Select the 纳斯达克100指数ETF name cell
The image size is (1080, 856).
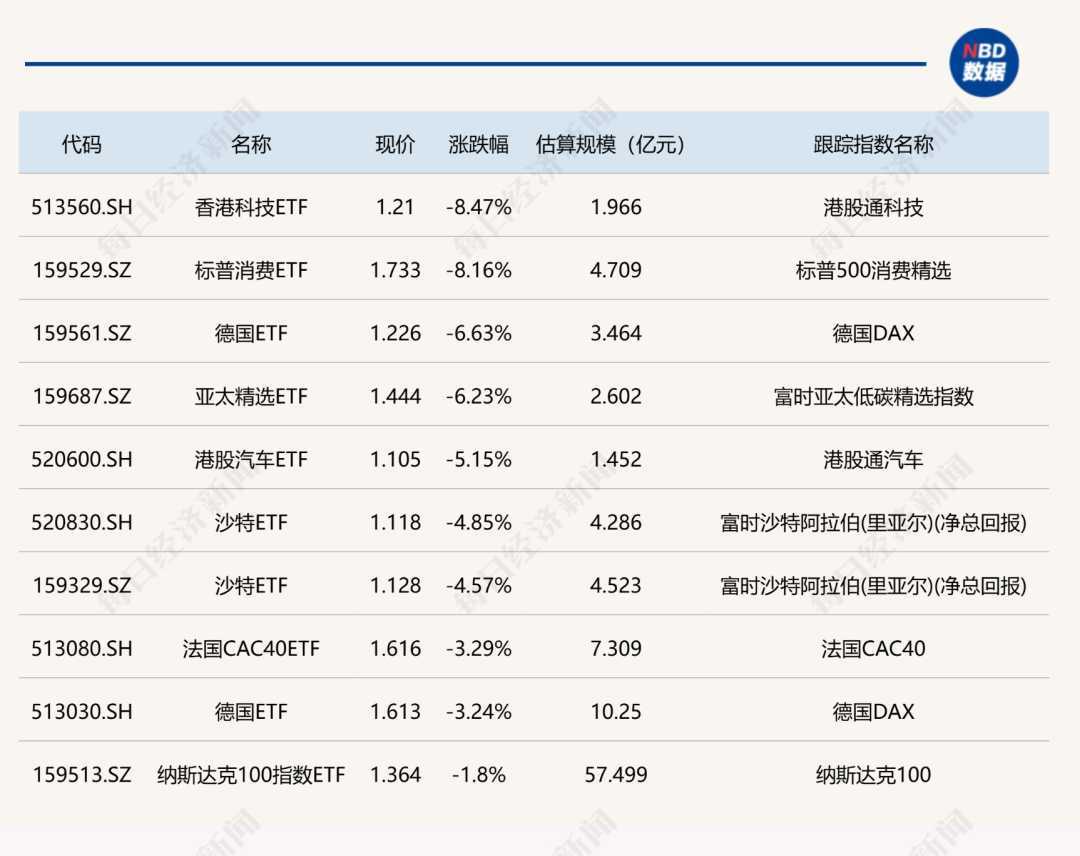(251, 775)
